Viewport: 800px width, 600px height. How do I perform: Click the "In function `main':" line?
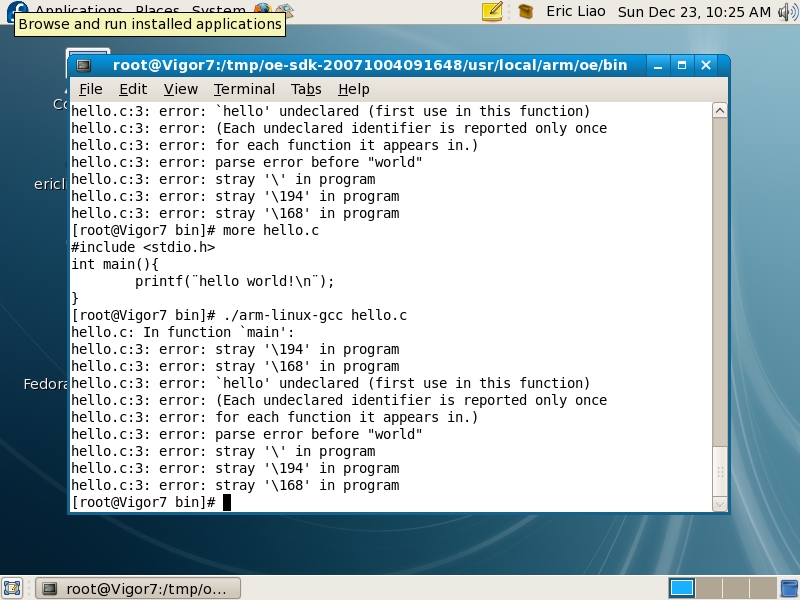tap(183, 332)
